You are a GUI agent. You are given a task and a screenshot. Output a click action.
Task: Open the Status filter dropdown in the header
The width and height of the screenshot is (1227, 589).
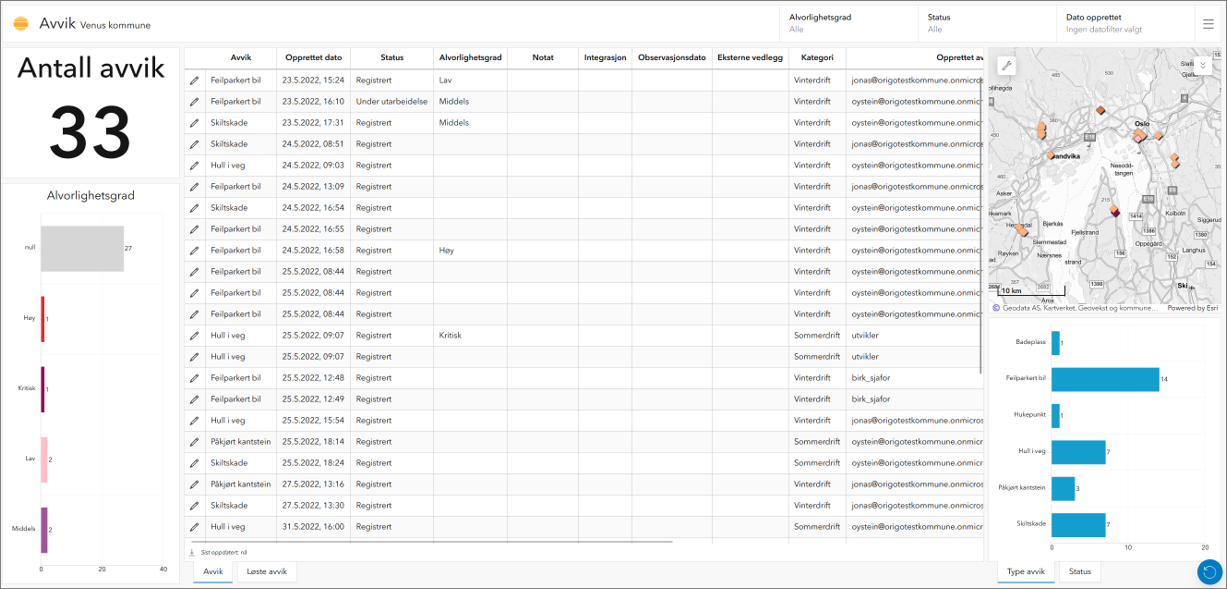(x=987, y=24)
